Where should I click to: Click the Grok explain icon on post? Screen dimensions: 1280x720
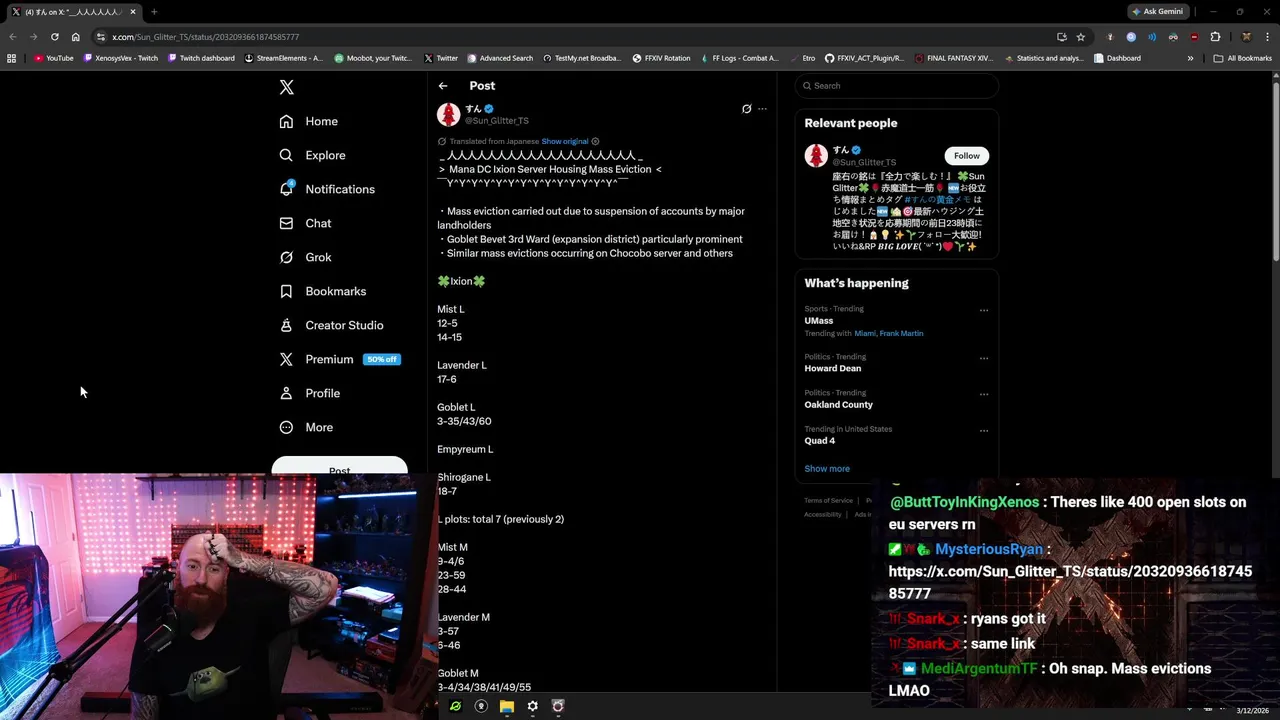[746, 109]
